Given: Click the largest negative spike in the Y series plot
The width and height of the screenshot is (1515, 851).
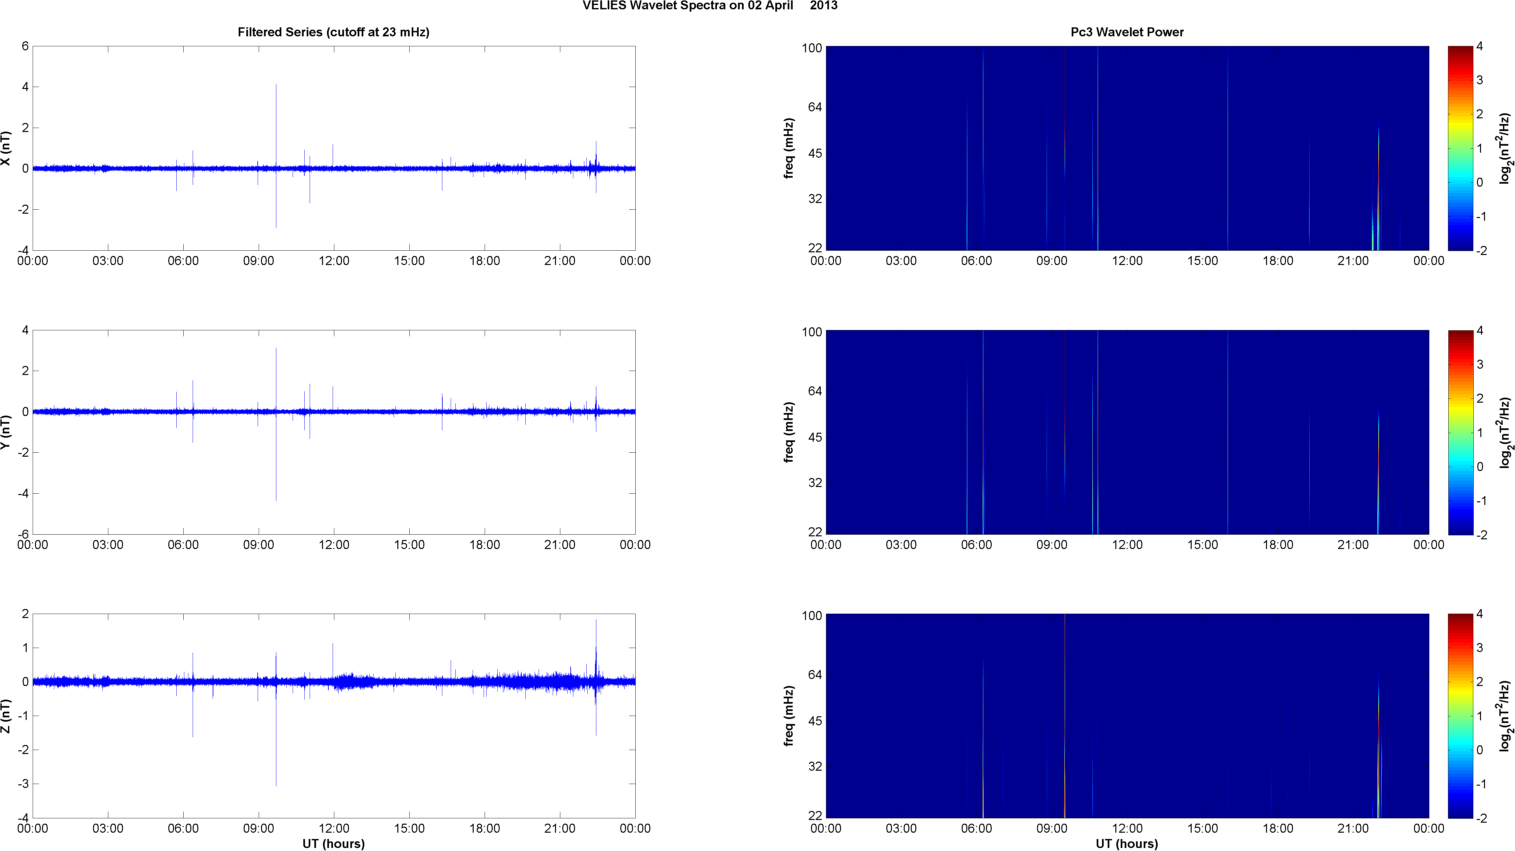Looking at the screenshot, I should (x=276, y=456).
